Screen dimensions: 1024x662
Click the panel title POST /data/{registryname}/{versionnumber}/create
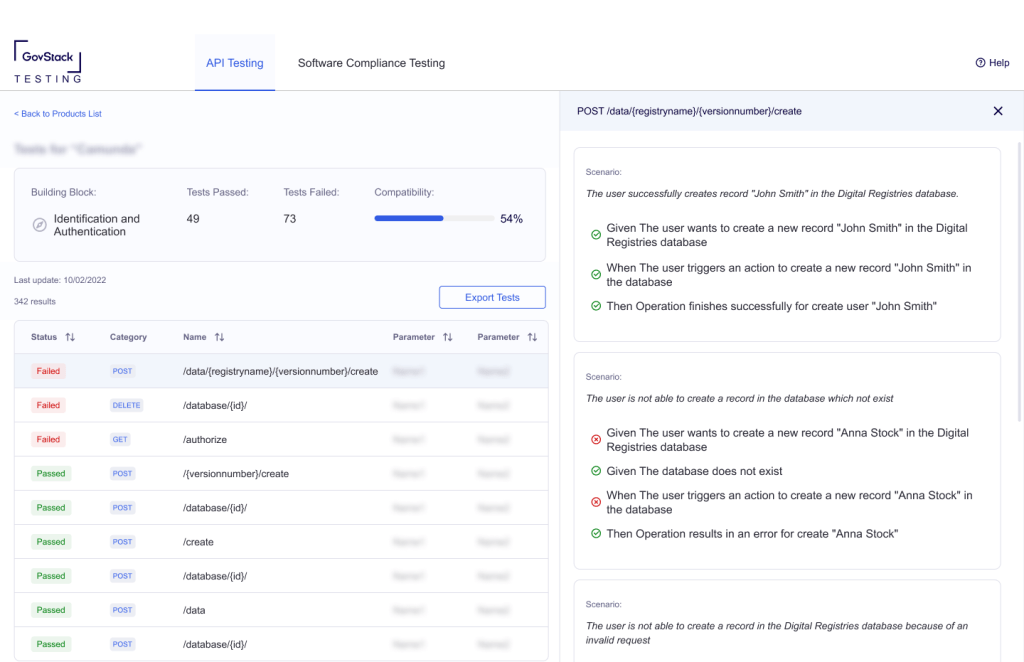coord(689,111)
